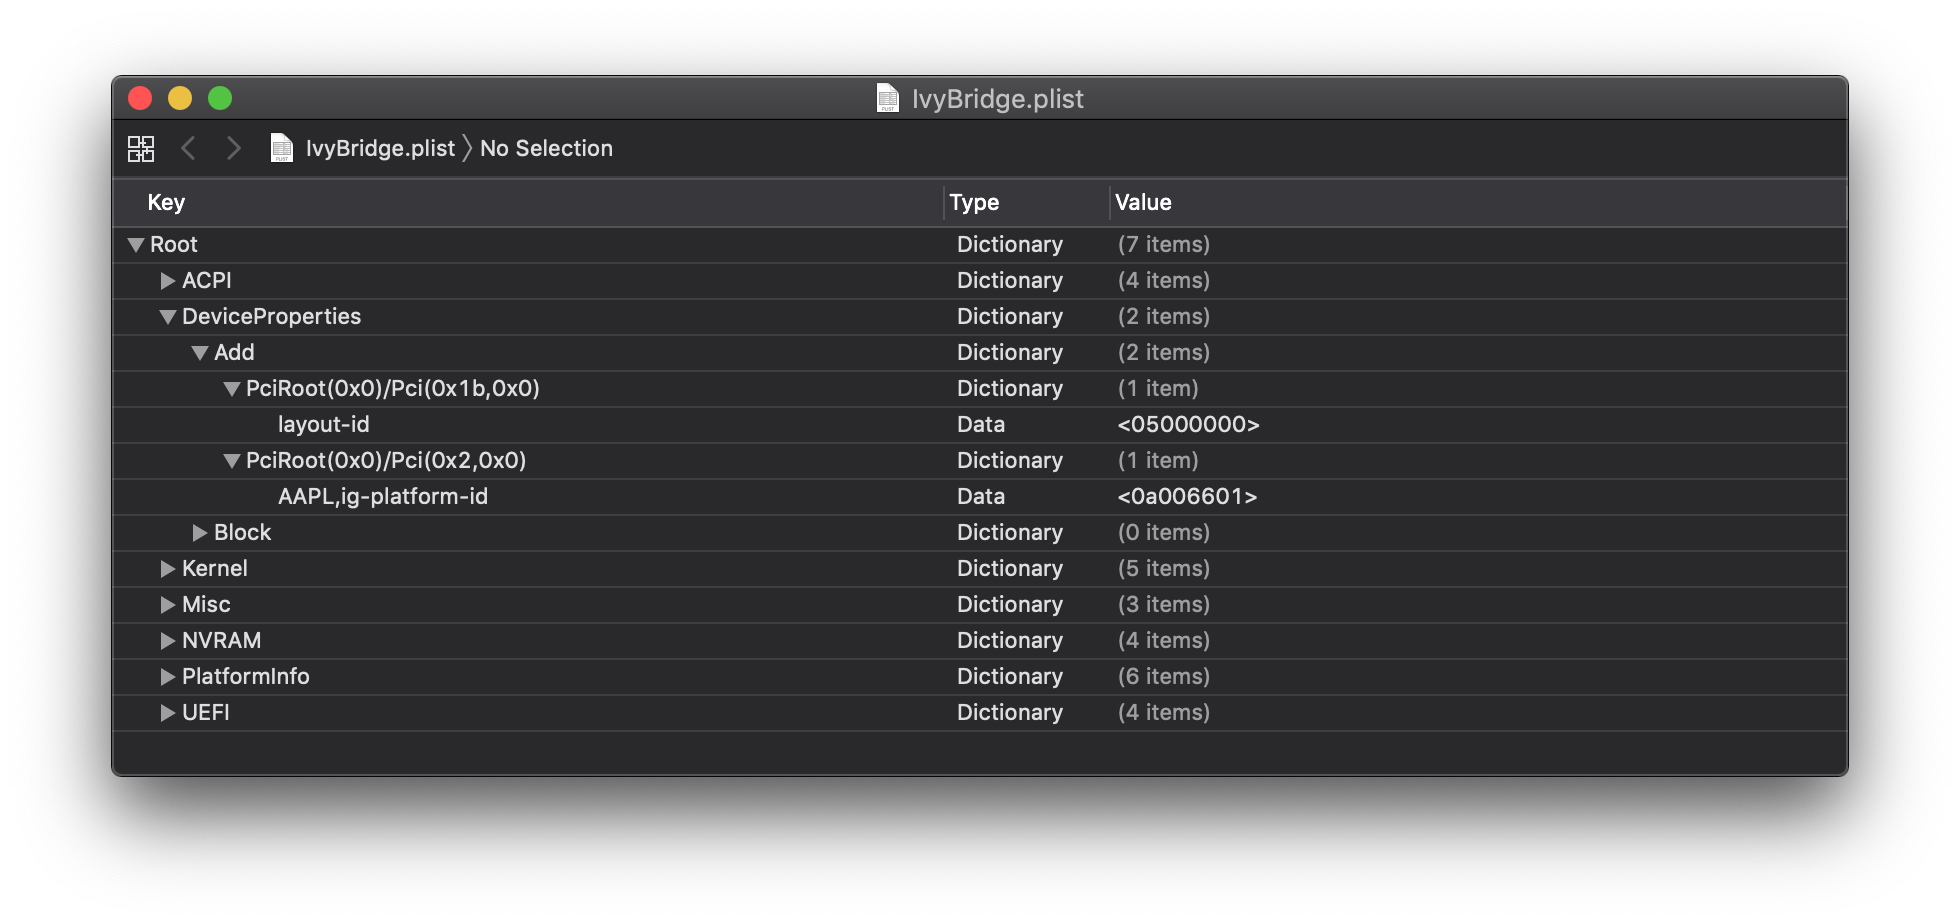Click the (4 items) value for NVRAM

[1164, 640]
